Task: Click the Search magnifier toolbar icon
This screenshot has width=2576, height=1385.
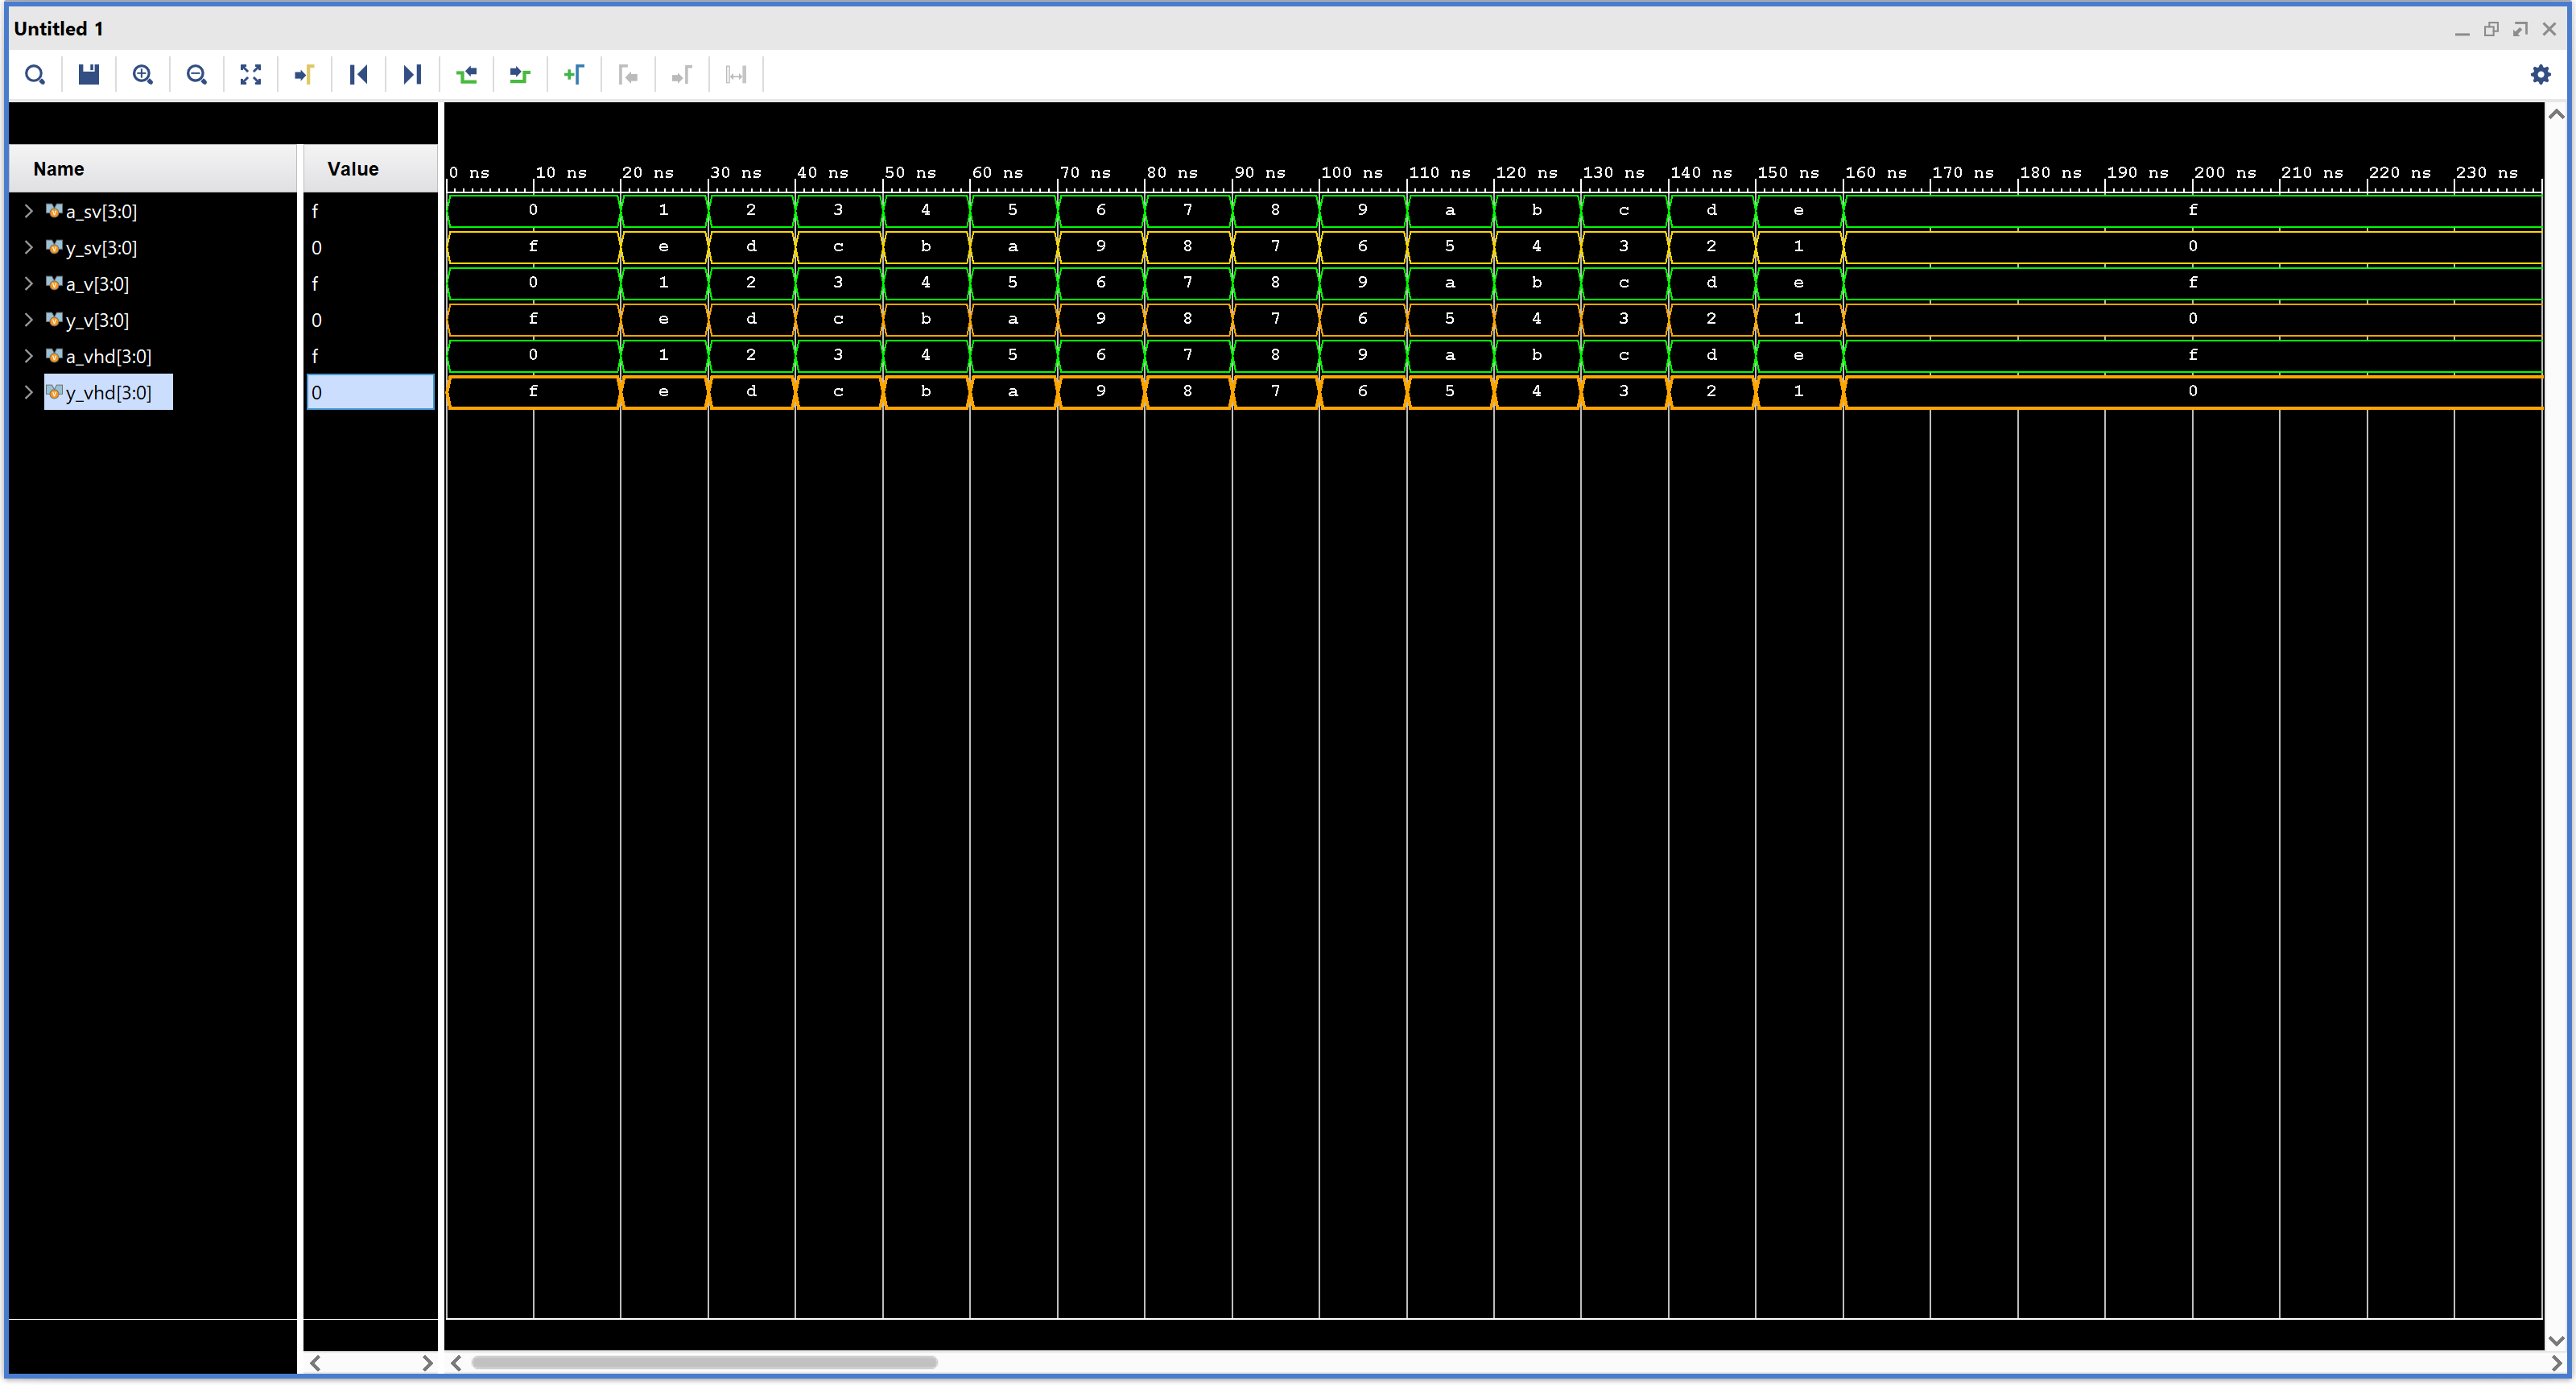Action: coord(35,75)
